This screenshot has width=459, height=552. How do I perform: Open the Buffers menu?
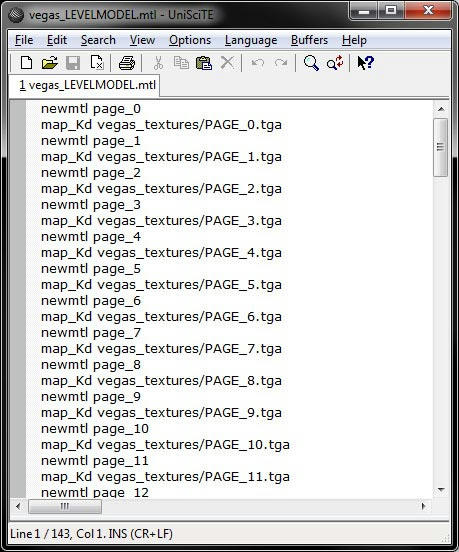click(x=309, y=40)
